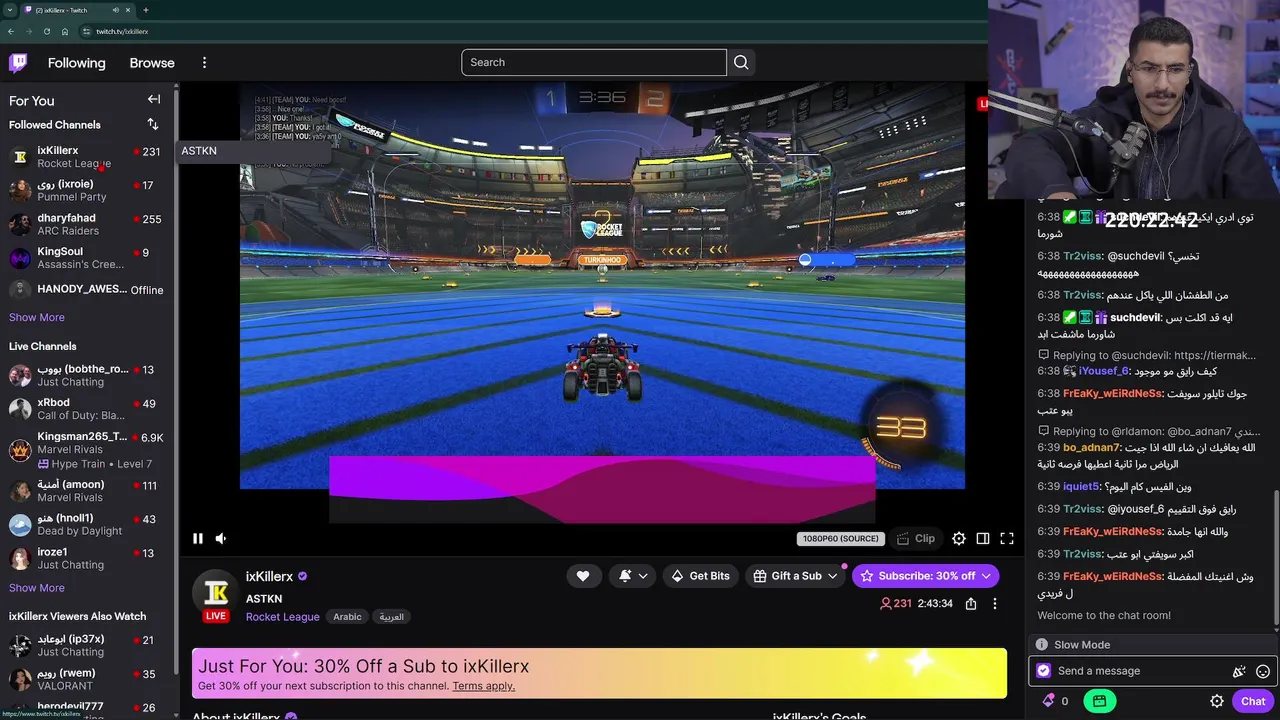Send message with the Chat button
The height and width of the screenshot is (720, 1280).
1253,701
